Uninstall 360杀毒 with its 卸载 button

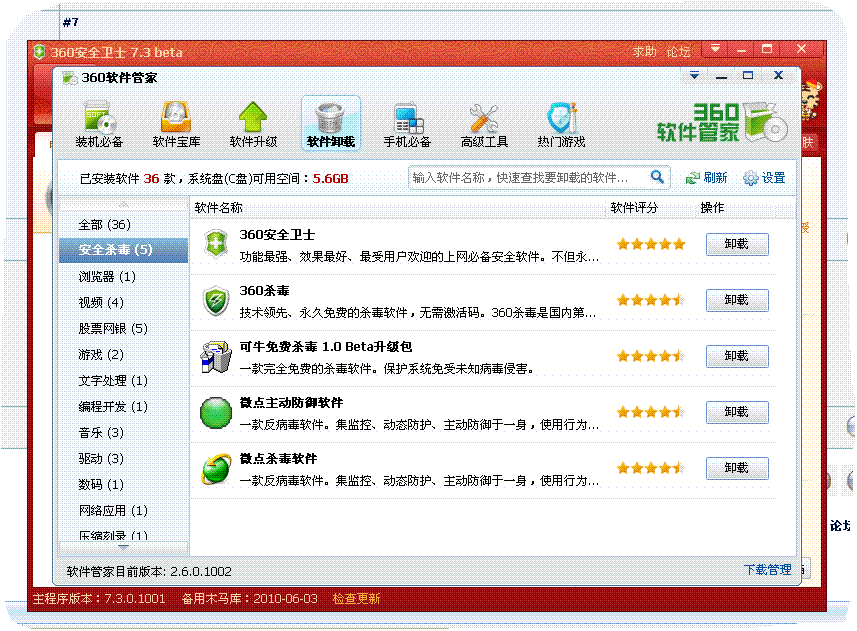(x=737, y=300)
